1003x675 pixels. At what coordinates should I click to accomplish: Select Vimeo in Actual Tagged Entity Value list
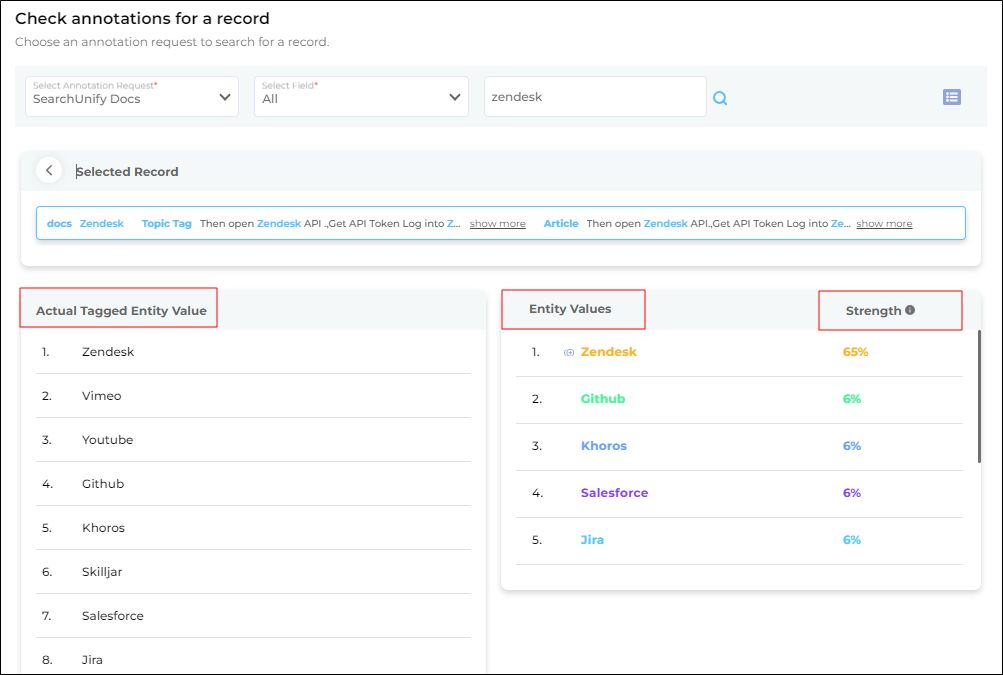[x=101, y=396]
